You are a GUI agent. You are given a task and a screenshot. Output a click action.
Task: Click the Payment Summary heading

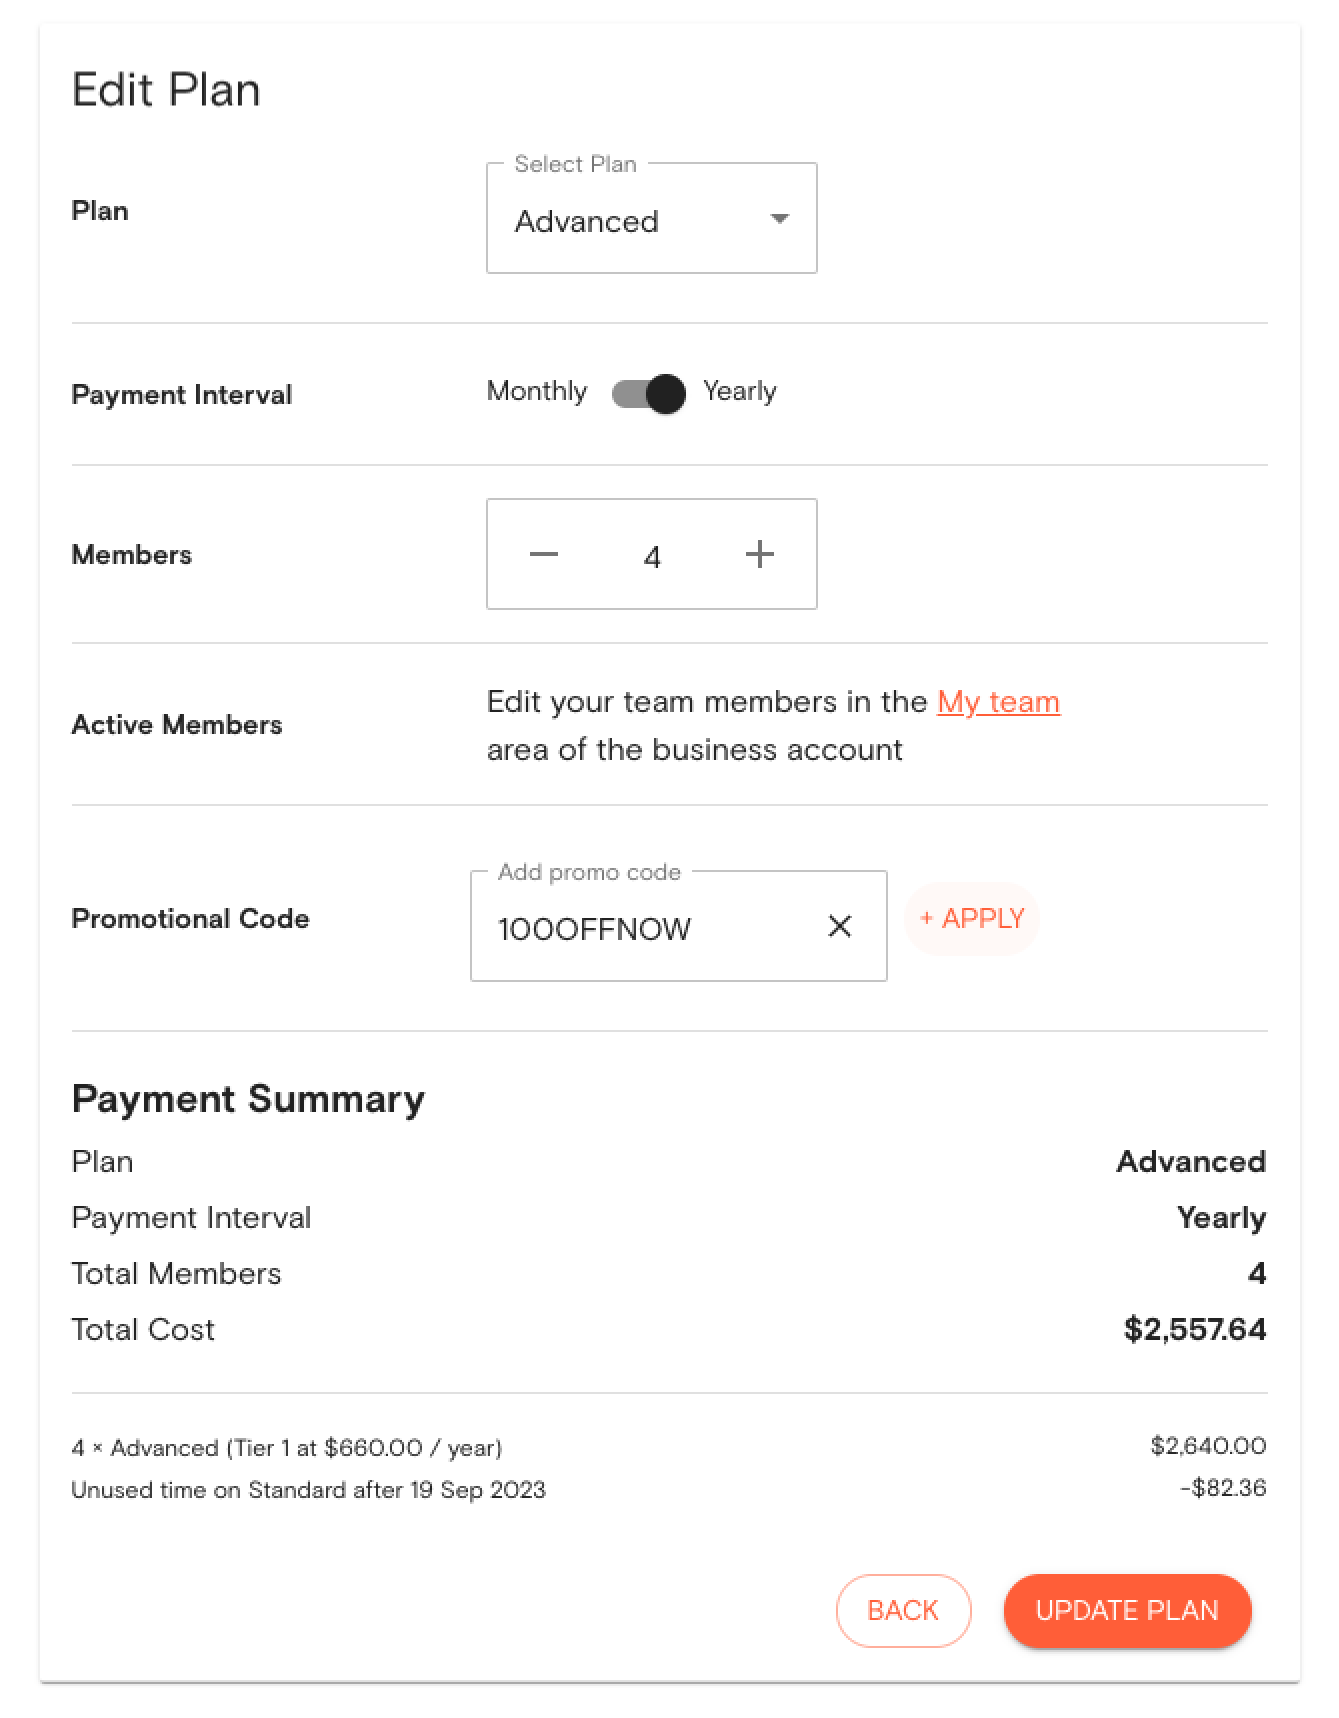248,1099
